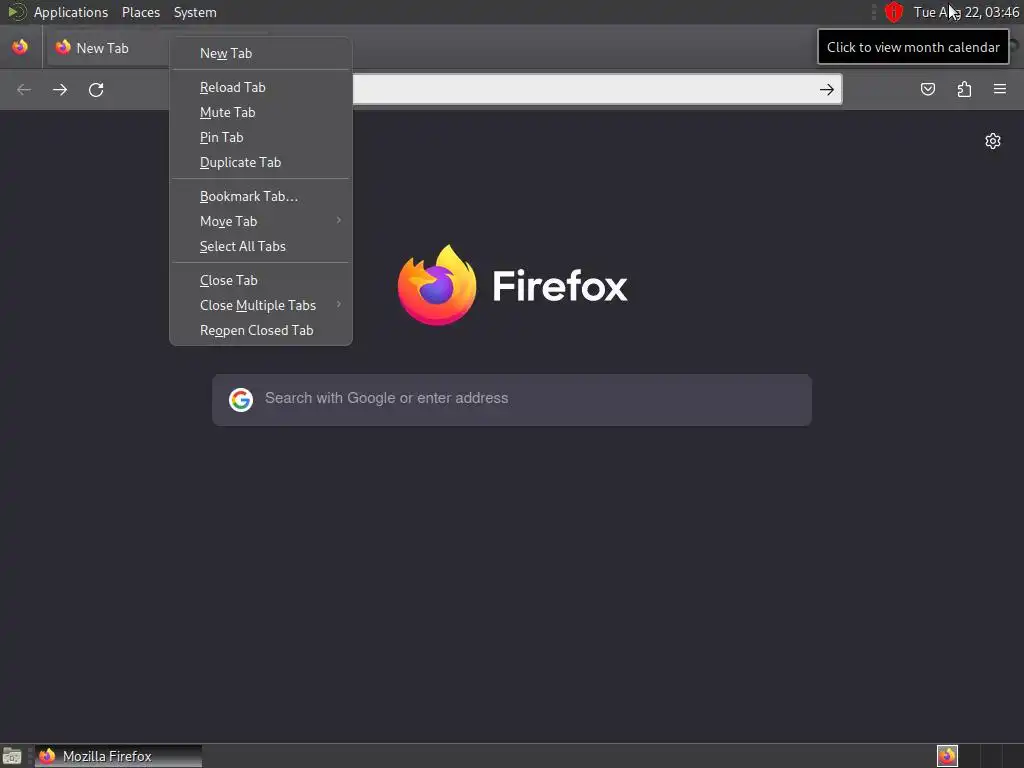Click the Firefox logo on the page
The width and height of the screenshot is (1024, 768).
437,285
